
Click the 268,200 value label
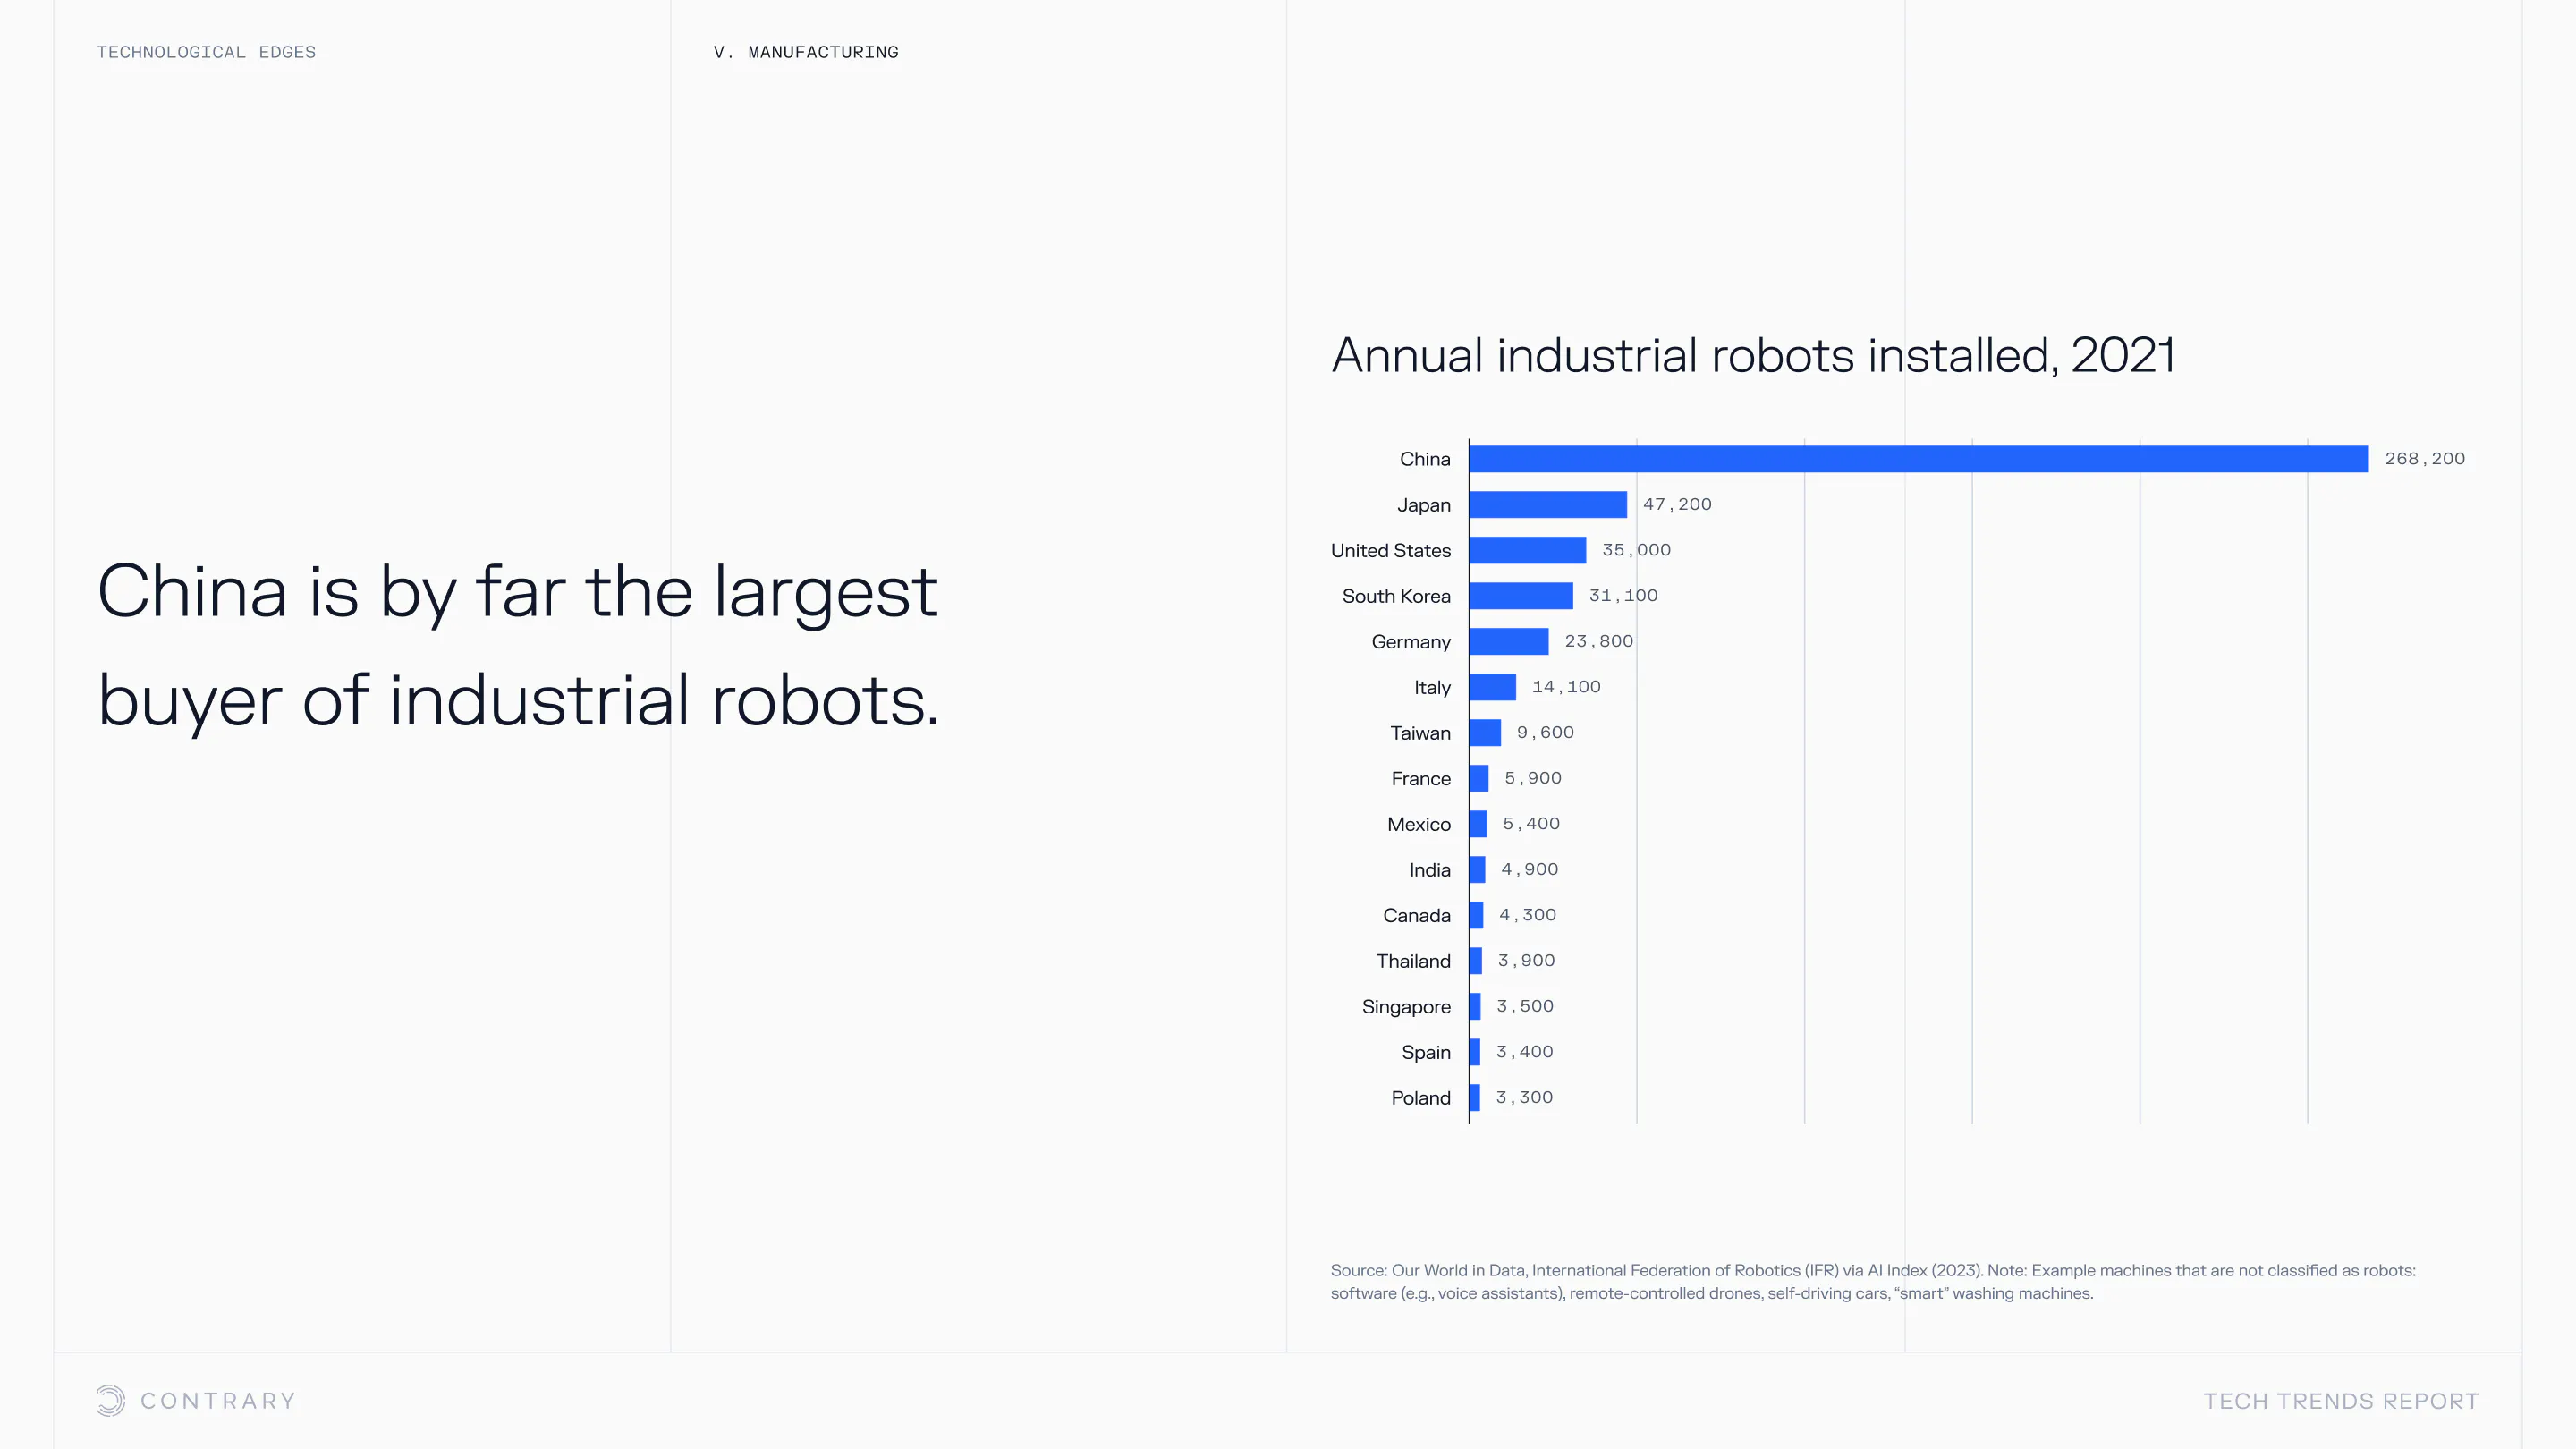(2424, 459)
